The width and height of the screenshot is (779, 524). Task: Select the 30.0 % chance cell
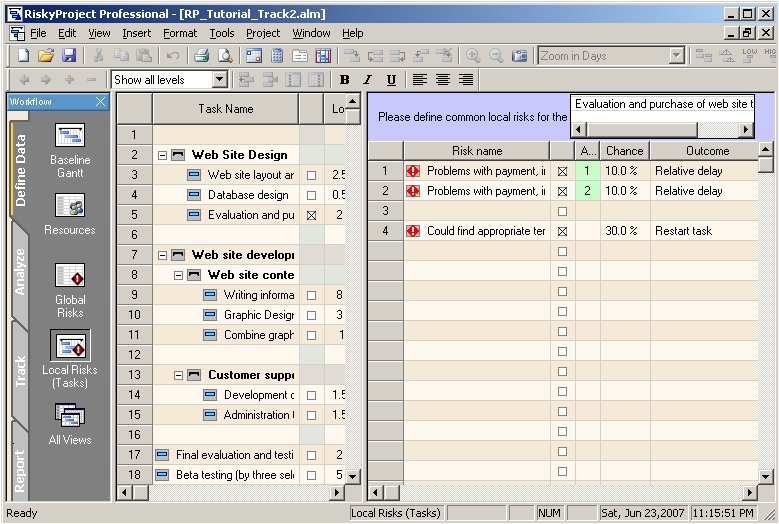point(625,231)
